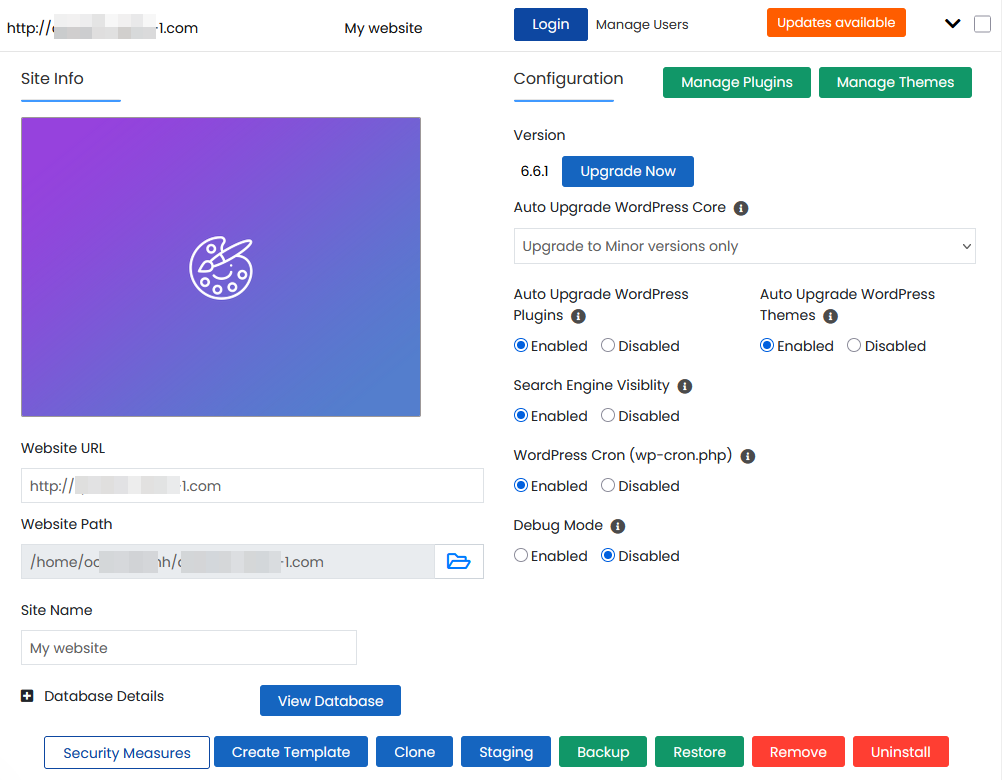The image size is (1002, 780).
Task: Open Manage Users link
Action: click(x=642, y=24)
